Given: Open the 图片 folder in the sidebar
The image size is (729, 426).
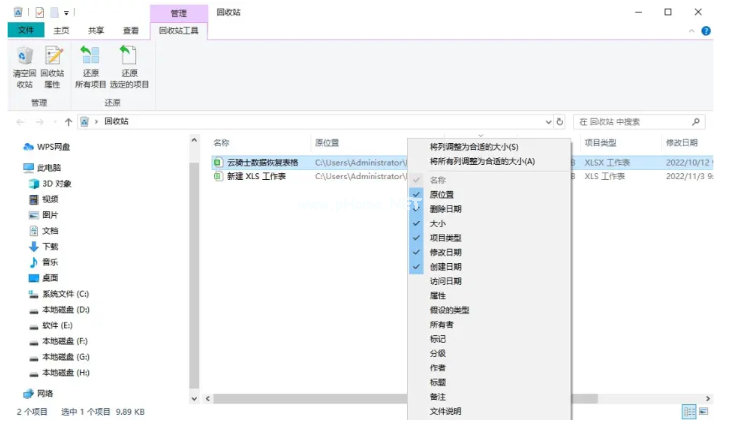Looking at the screenshot, I should [44, 215].
